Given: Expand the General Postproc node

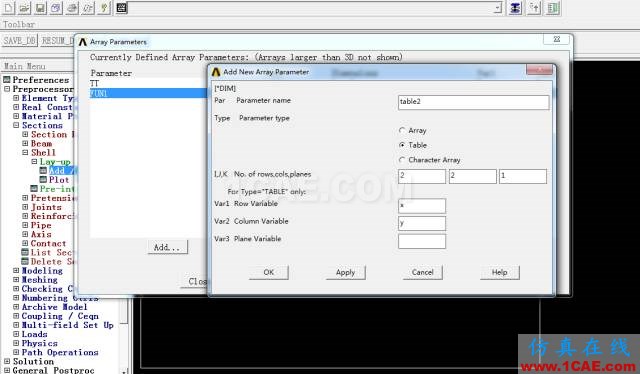Looking at the screenshot, I should (7, 370).
